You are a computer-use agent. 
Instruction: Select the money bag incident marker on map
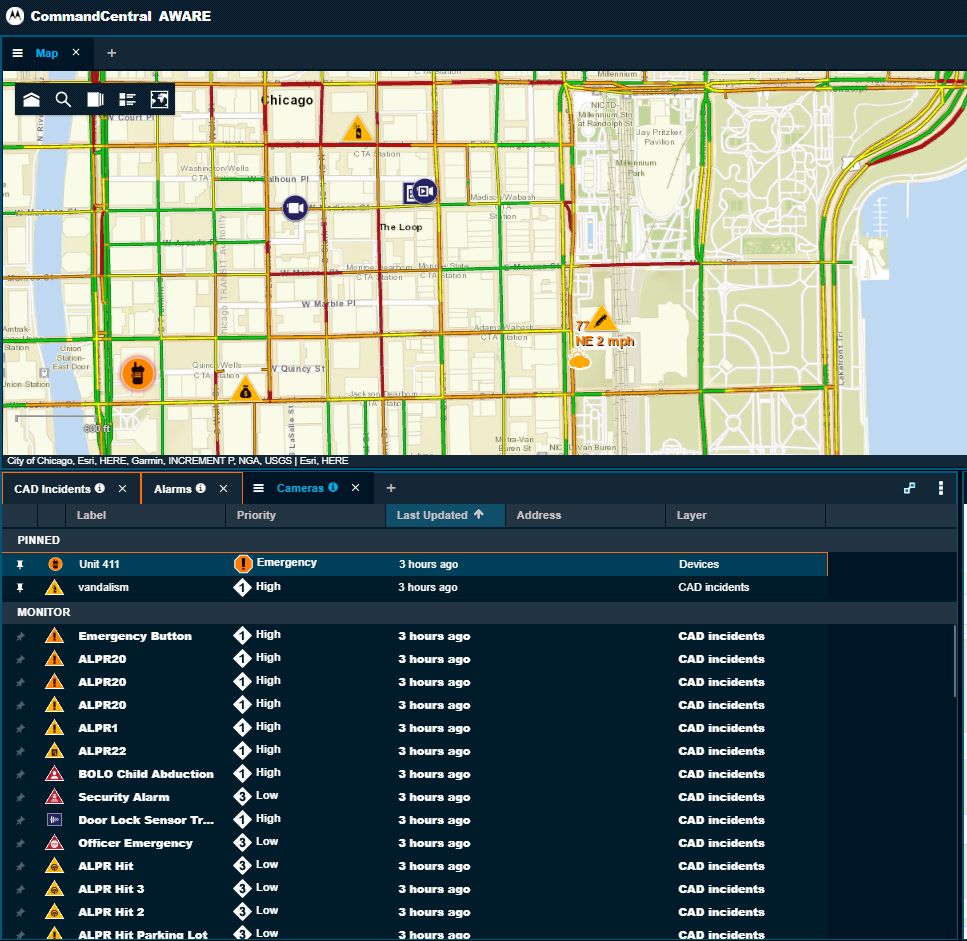pos(245,389)
